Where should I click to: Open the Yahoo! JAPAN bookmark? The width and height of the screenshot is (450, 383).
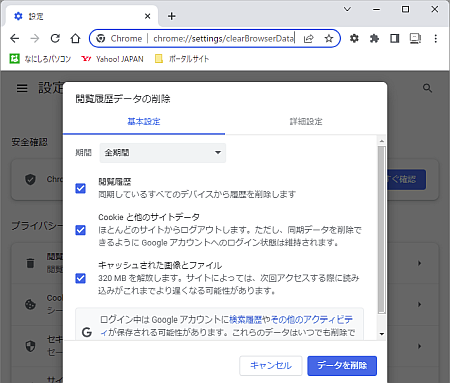tap(112, 59)
